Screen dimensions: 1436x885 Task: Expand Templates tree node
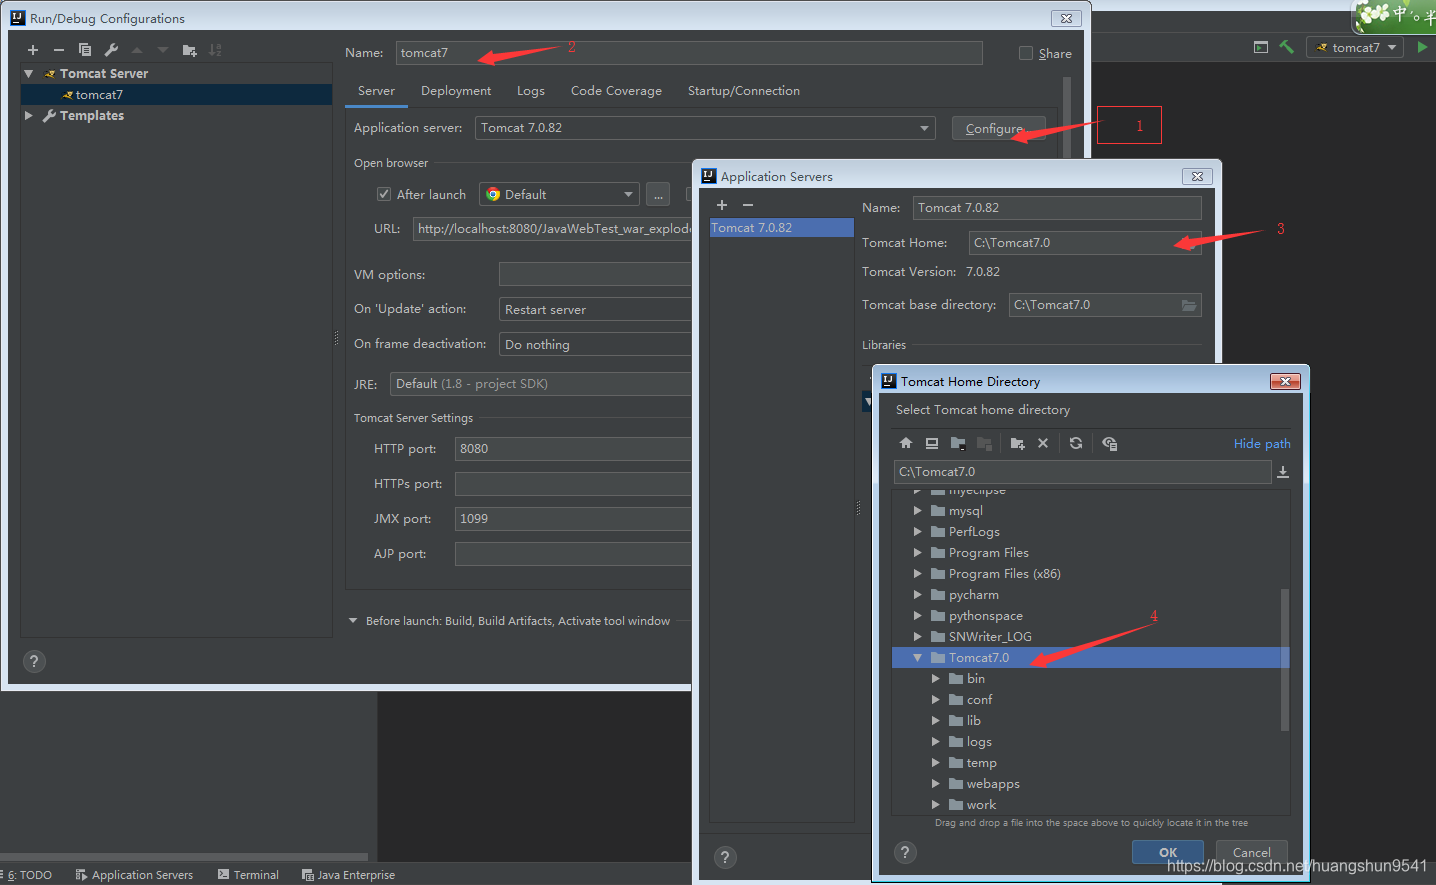point(29,116)
